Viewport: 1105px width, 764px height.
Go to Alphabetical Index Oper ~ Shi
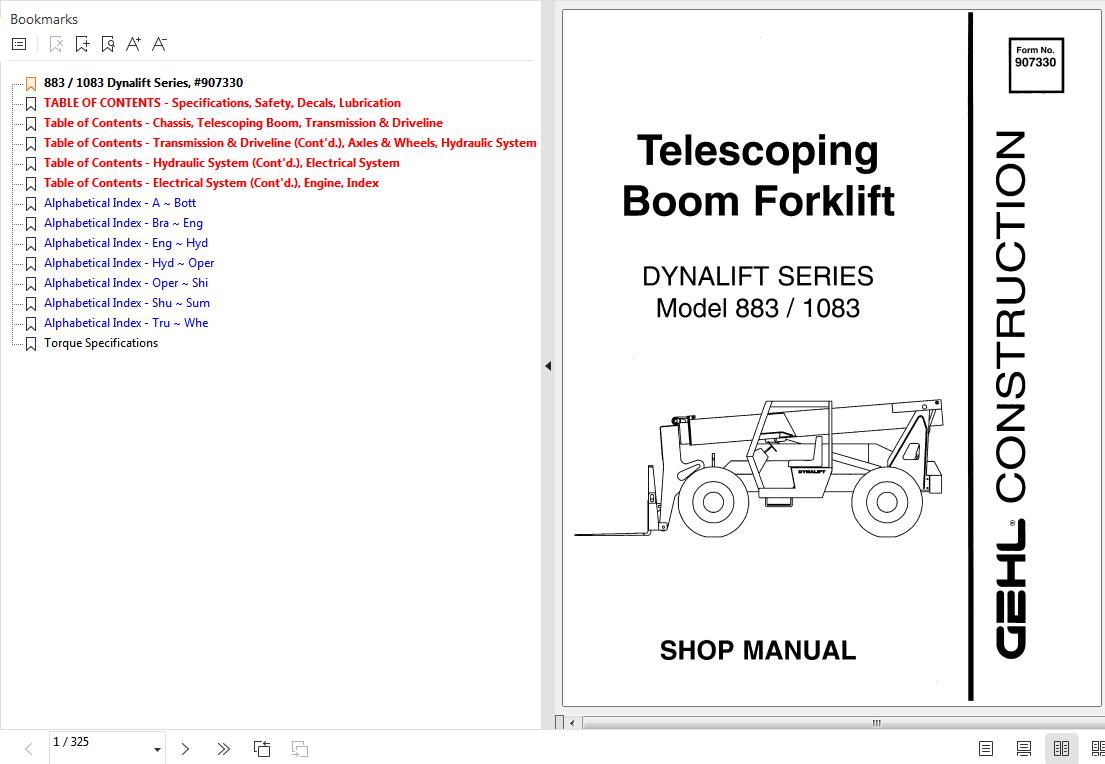(125, 283)
